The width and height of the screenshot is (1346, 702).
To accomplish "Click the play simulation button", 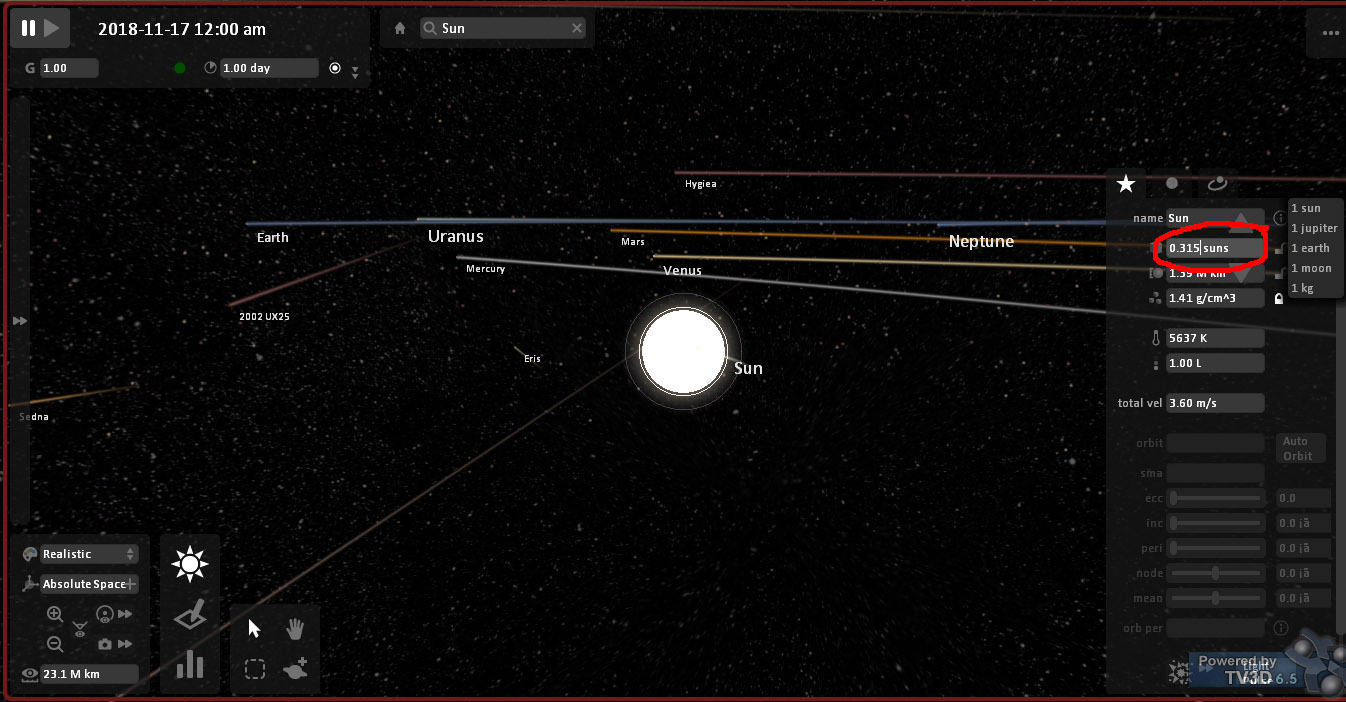I will (52, 29).
